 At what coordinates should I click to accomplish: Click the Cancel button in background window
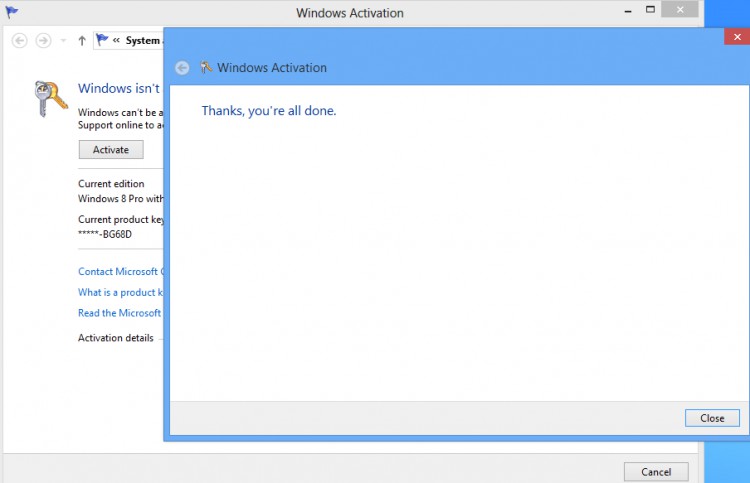656,472
